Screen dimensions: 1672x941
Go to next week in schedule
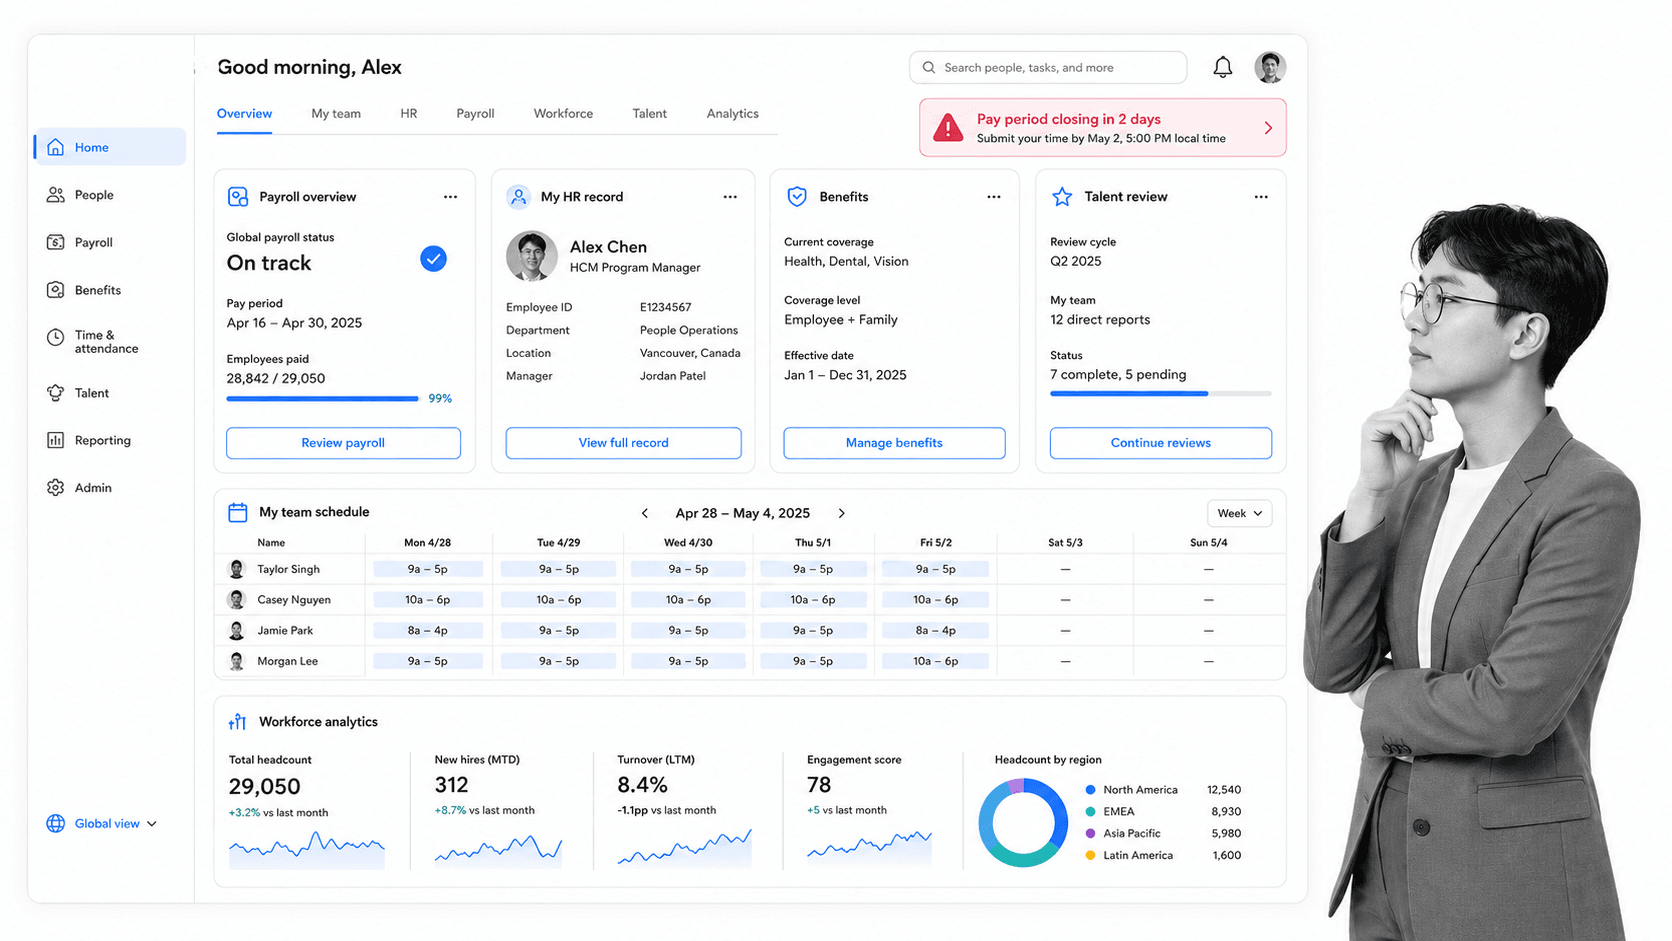tap(842, 513)
